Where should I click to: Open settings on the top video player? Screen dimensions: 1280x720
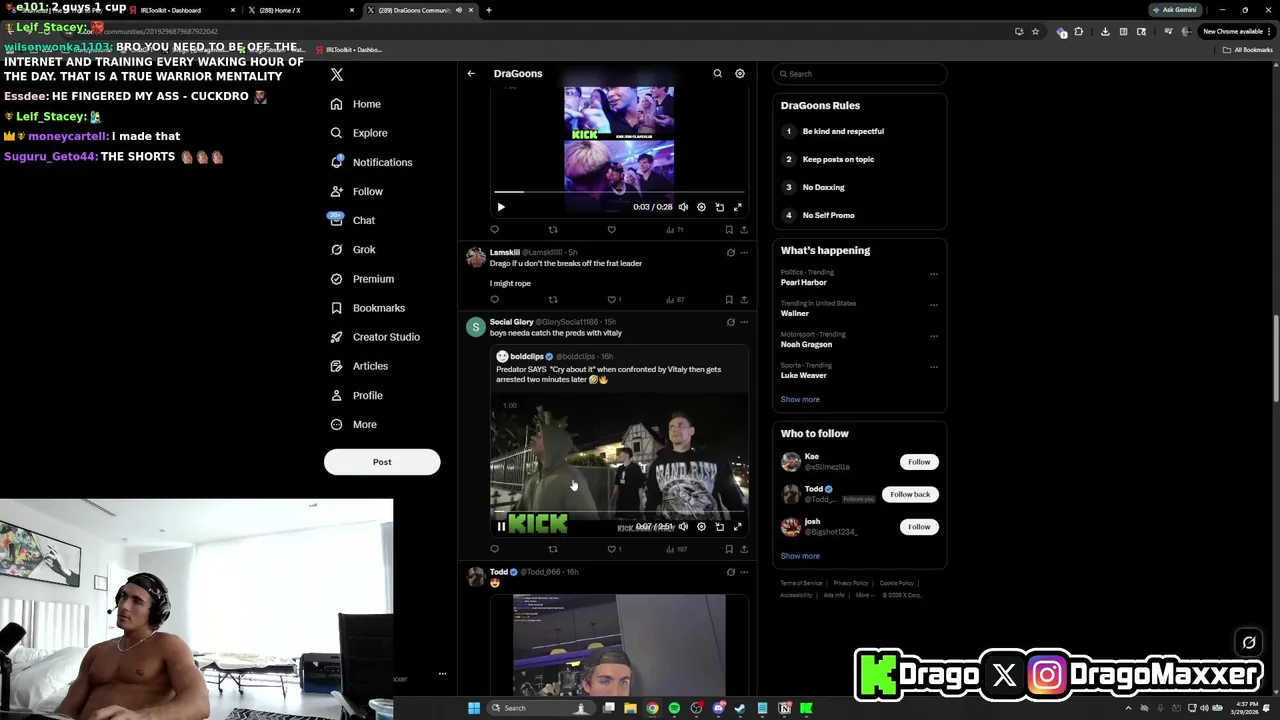(701, 207)
